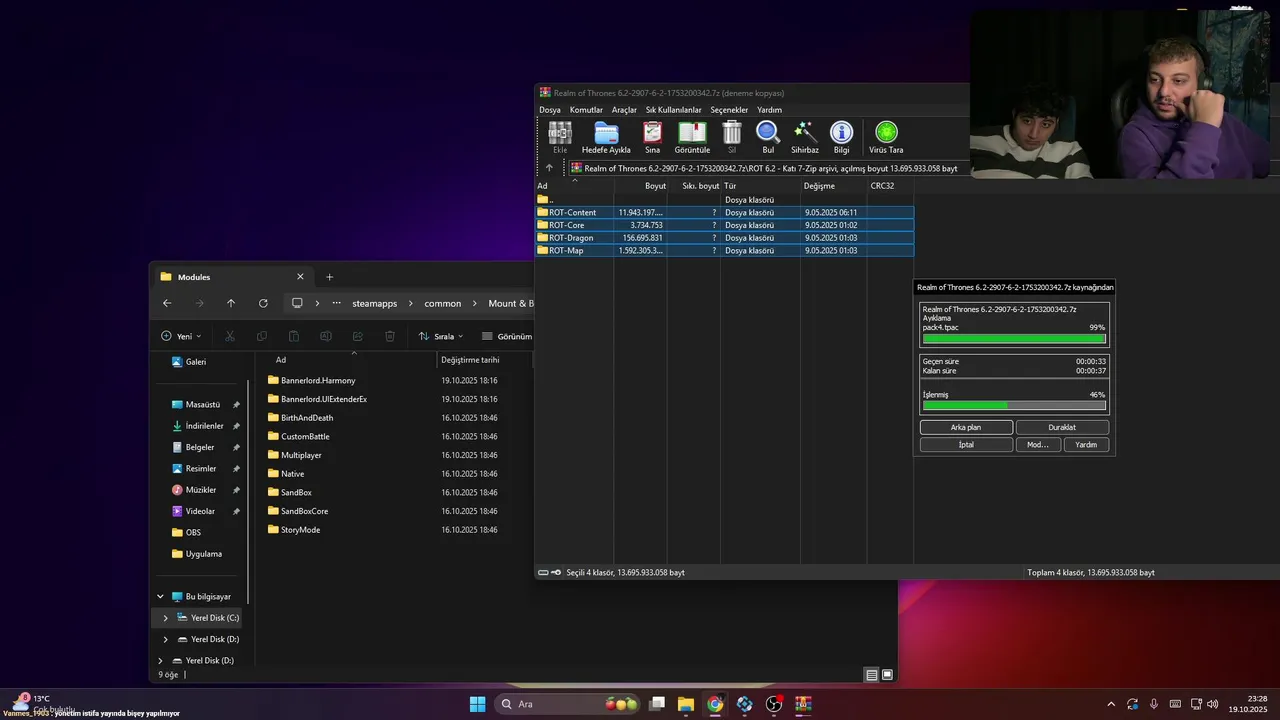The height and width of the screenshot is (720, 1280).
Task: Expand Yerel Disk (C:) in navigation pane
Action: [166, 618]
